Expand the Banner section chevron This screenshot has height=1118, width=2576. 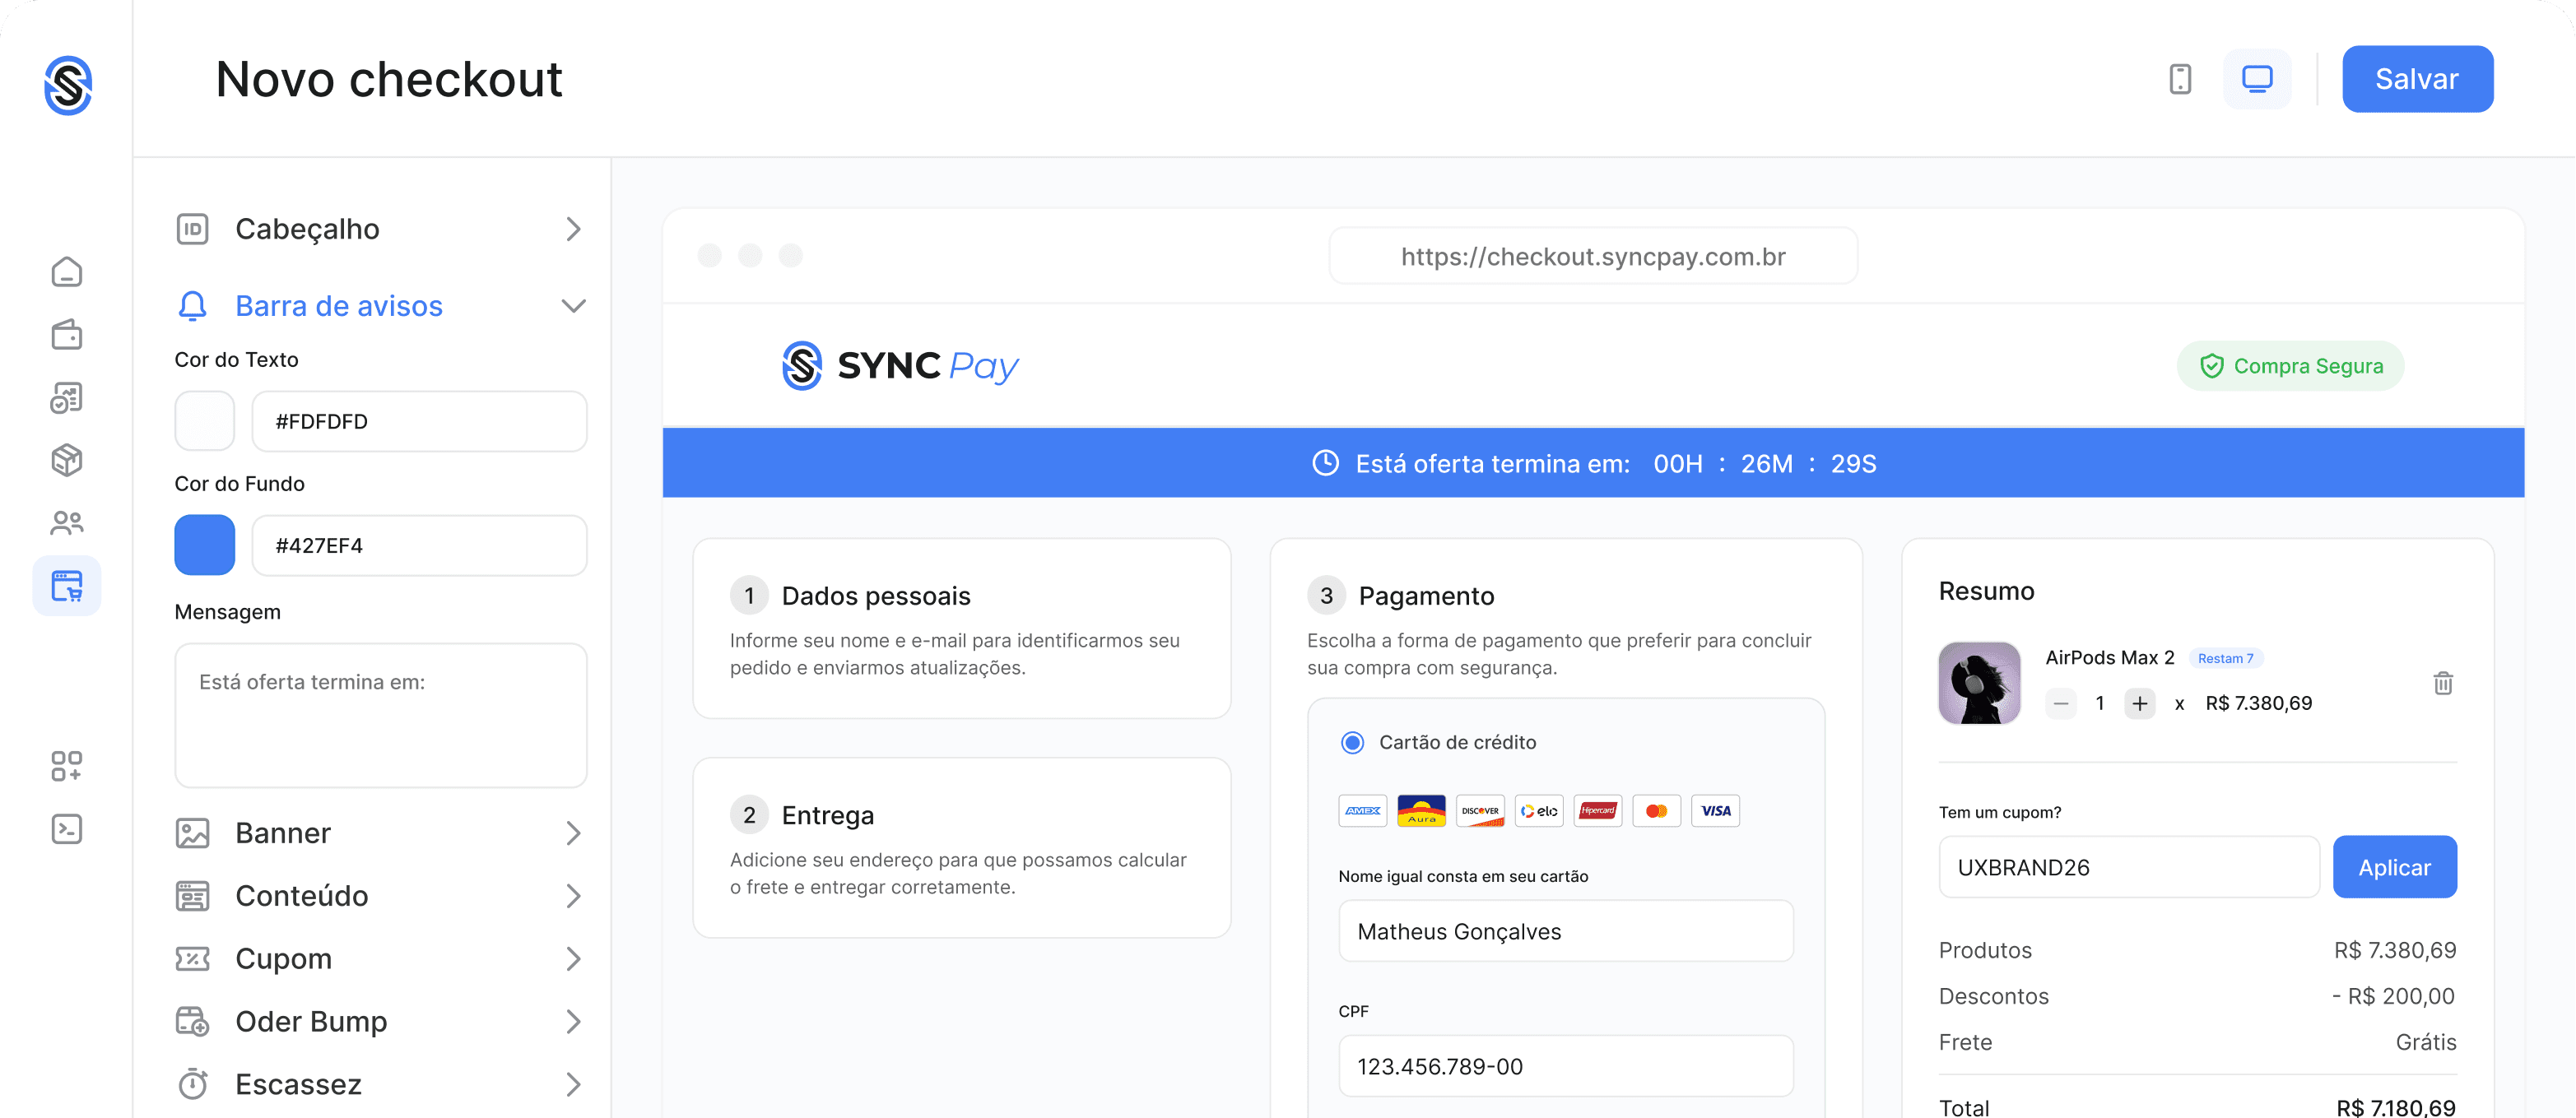tap(573, 833)
